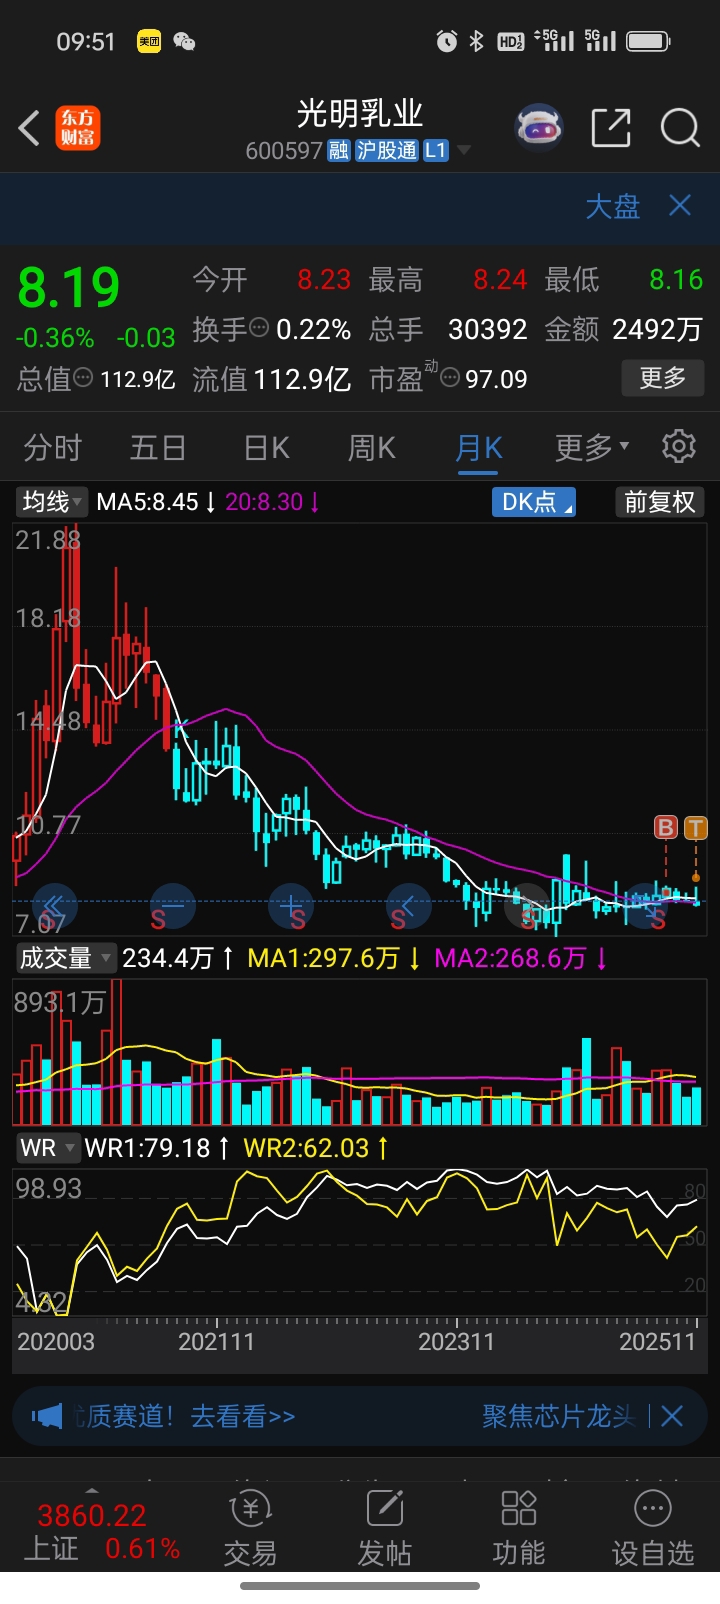The height and width of the screenshot is (1604, 720).
Task: Tap the MA1:297.6万 volume value
Action: (335, 958)
